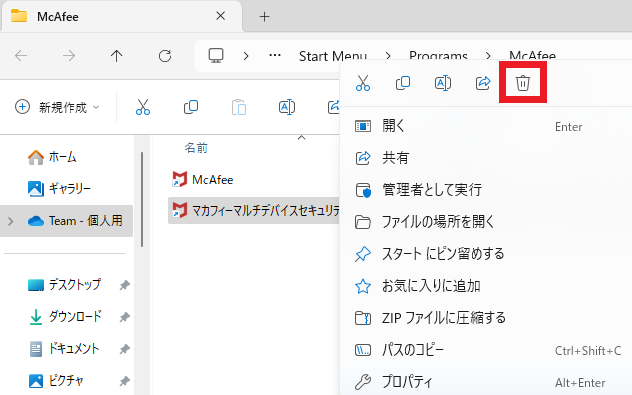
Task: Click the toolbar Paste clipboard icon
Action: point(239,107)
